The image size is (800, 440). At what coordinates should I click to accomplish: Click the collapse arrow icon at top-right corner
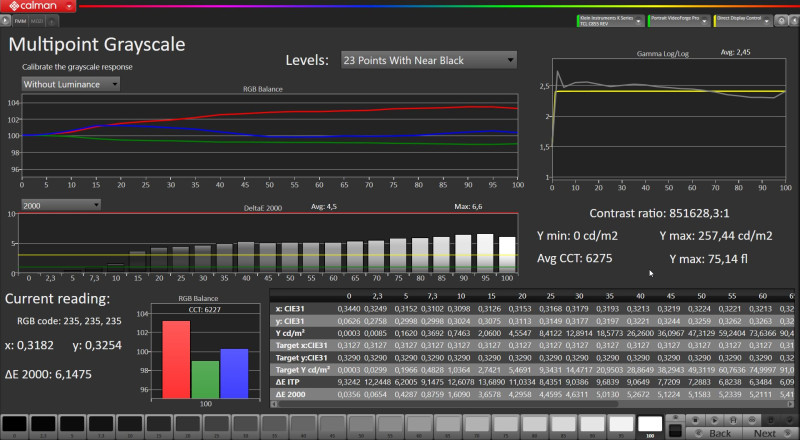click(794, 20)
